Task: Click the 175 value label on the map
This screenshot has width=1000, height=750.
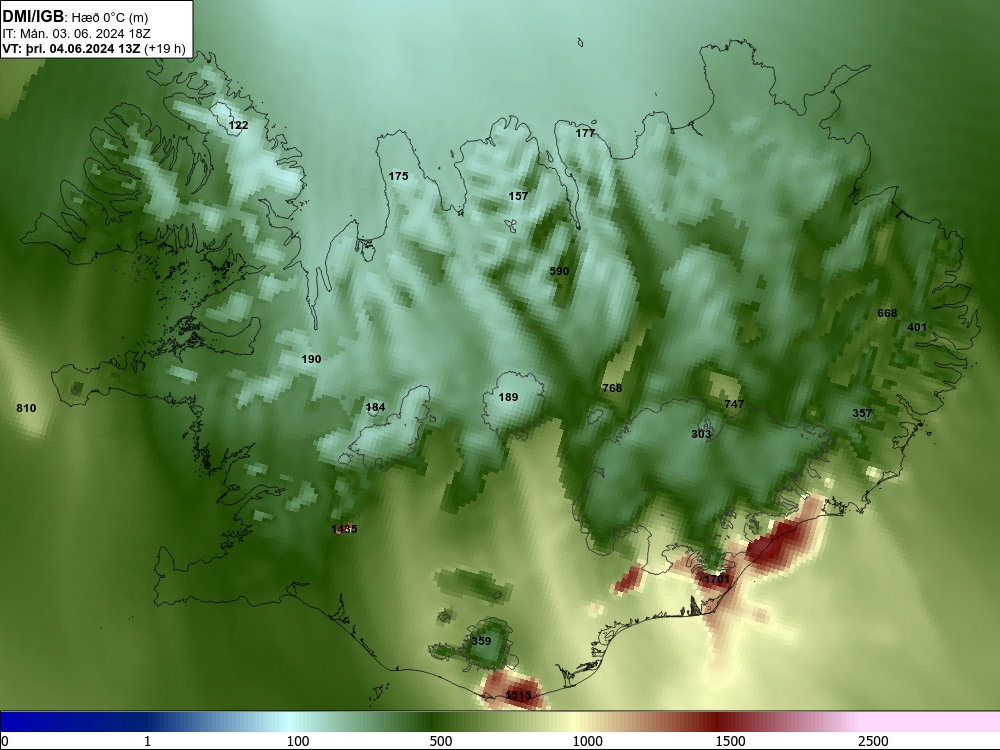Action: (x=398, y=176)
